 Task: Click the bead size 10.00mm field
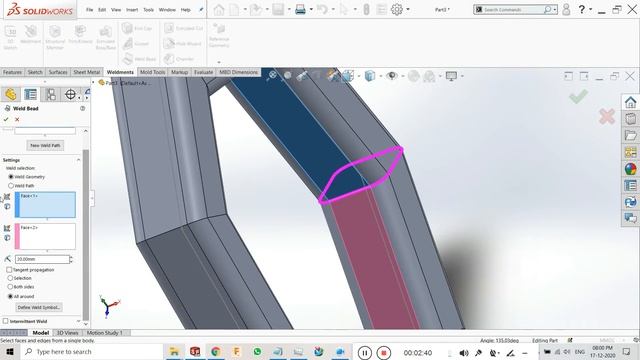(x=42, y=259)
